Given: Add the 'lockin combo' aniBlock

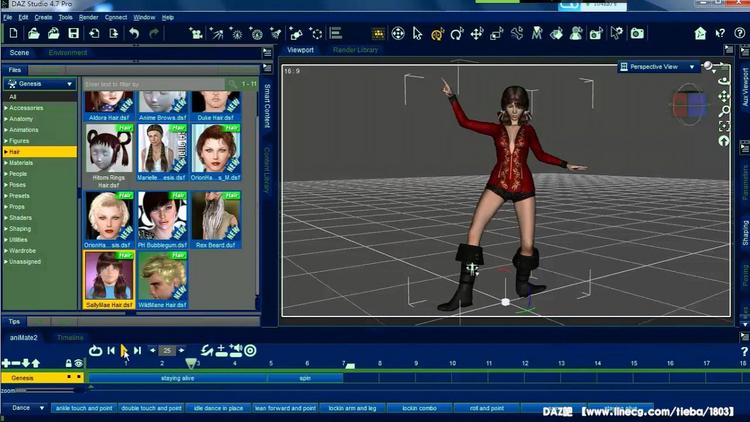Looking at the screenshot, I should (419, 408).
